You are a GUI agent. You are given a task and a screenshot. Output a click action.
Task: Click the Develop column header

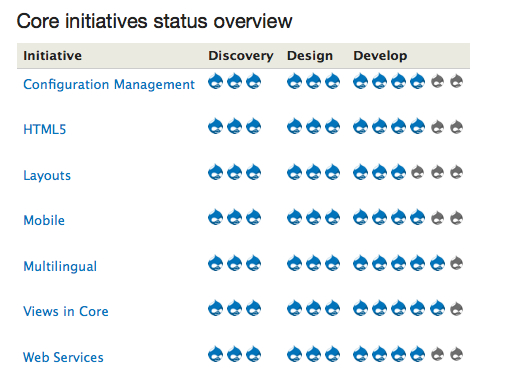tap(380, 56)
